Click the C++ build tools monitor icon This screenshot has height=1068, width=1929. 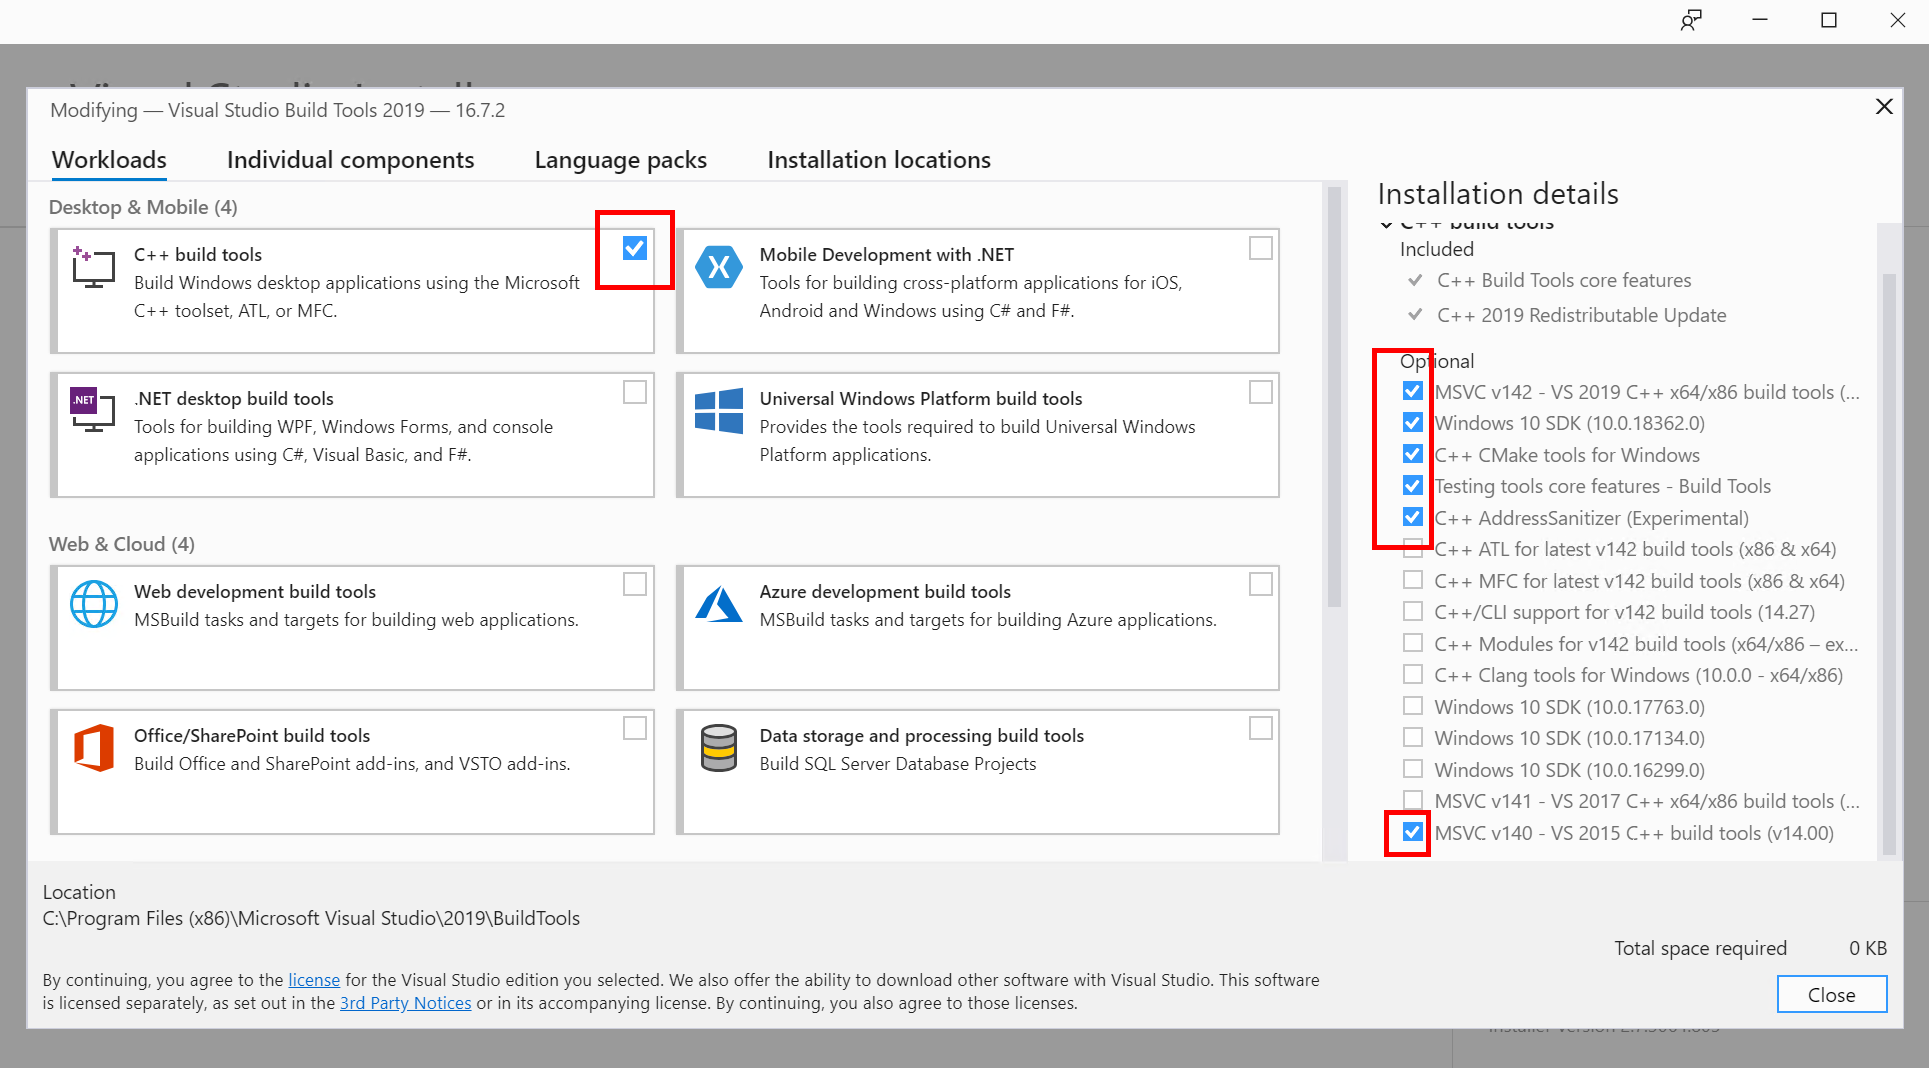tap(93, 267)
